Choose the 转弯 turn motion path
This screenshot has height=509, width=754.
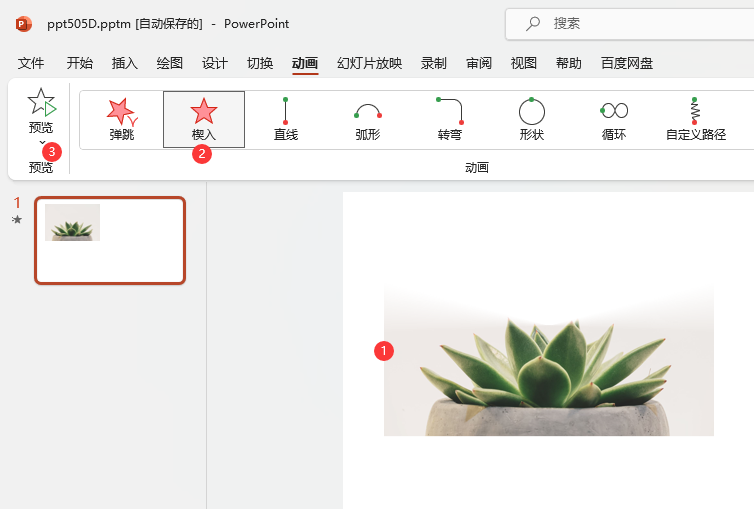(450, 119)
